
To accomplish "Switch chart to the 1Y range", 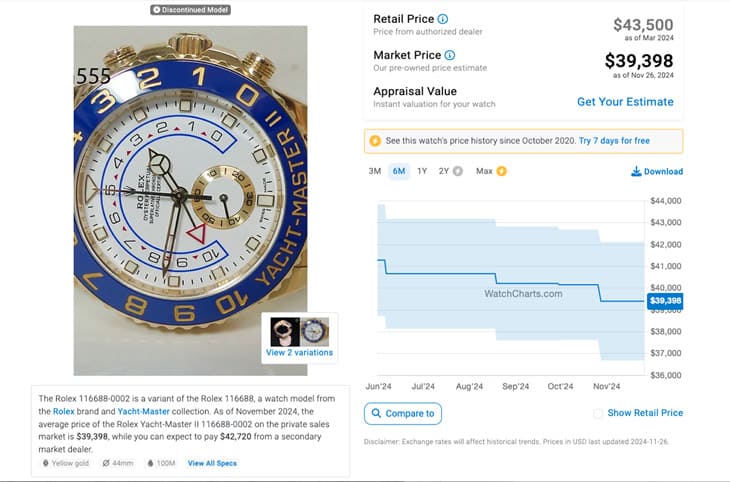I will [422, 171].
